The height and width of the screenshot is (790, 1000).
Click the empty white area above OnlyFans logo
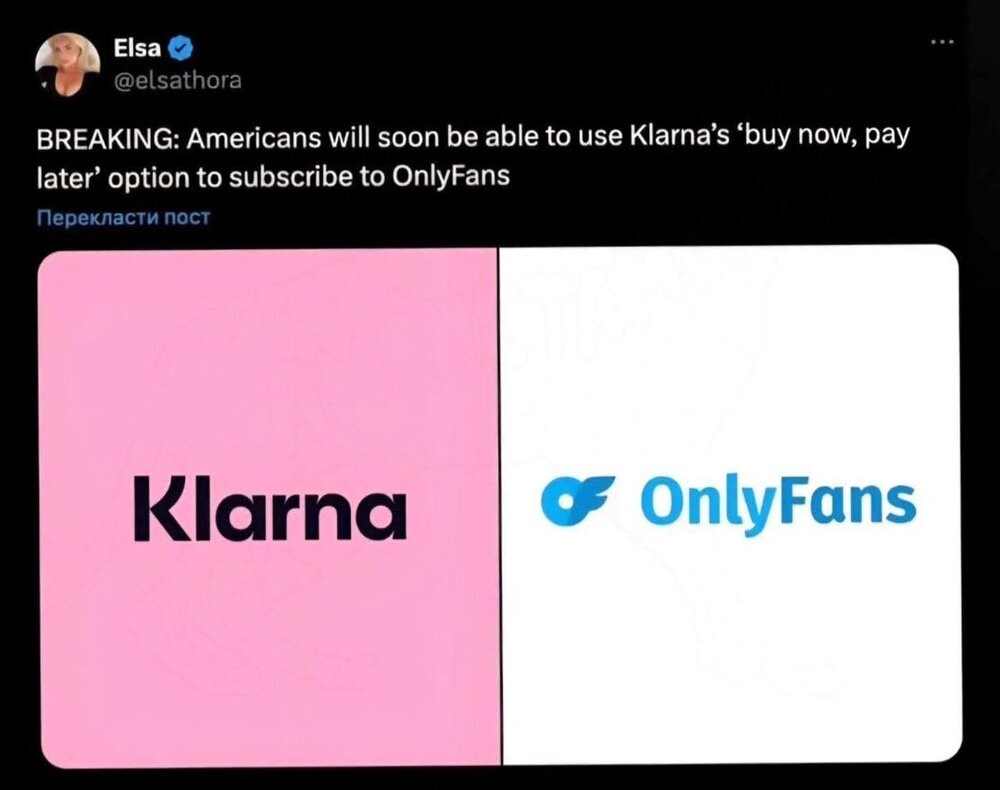(x=731, y=357)
